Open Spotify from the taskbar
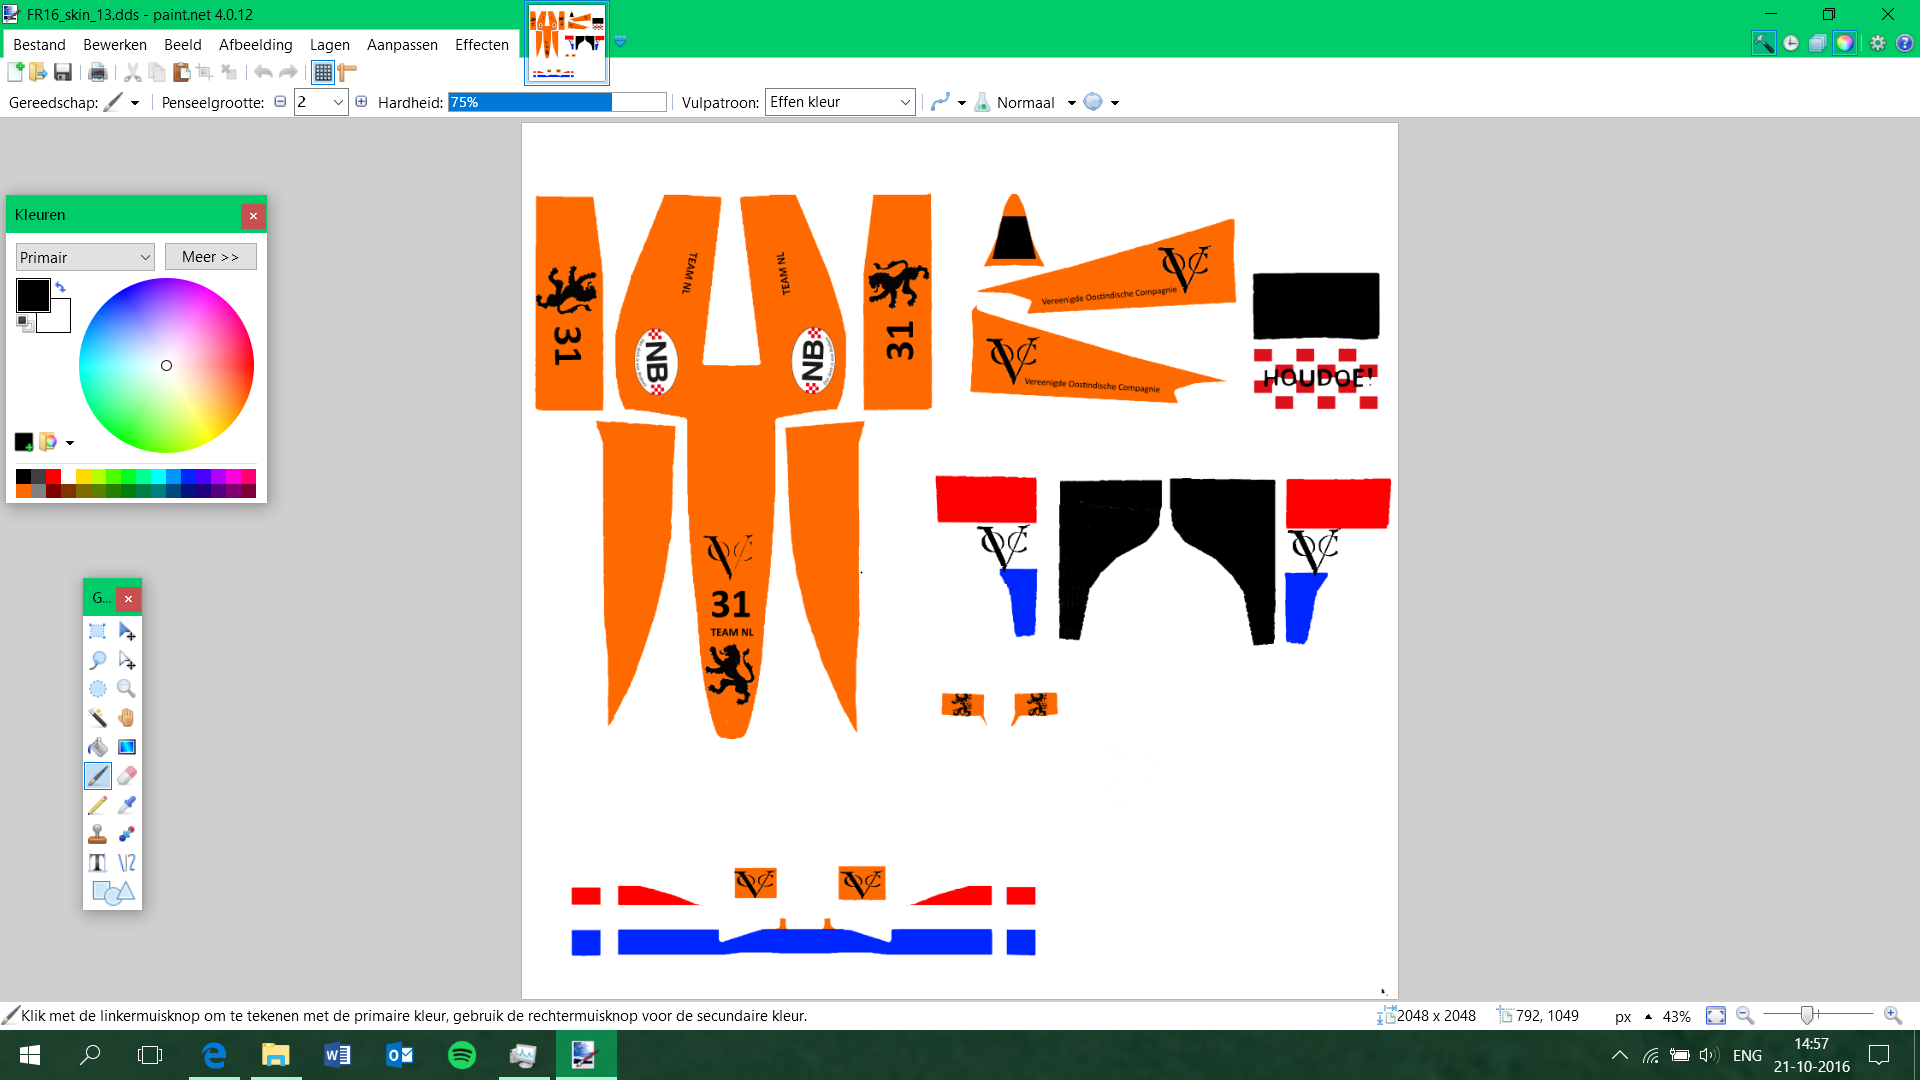 point(462,1055)
